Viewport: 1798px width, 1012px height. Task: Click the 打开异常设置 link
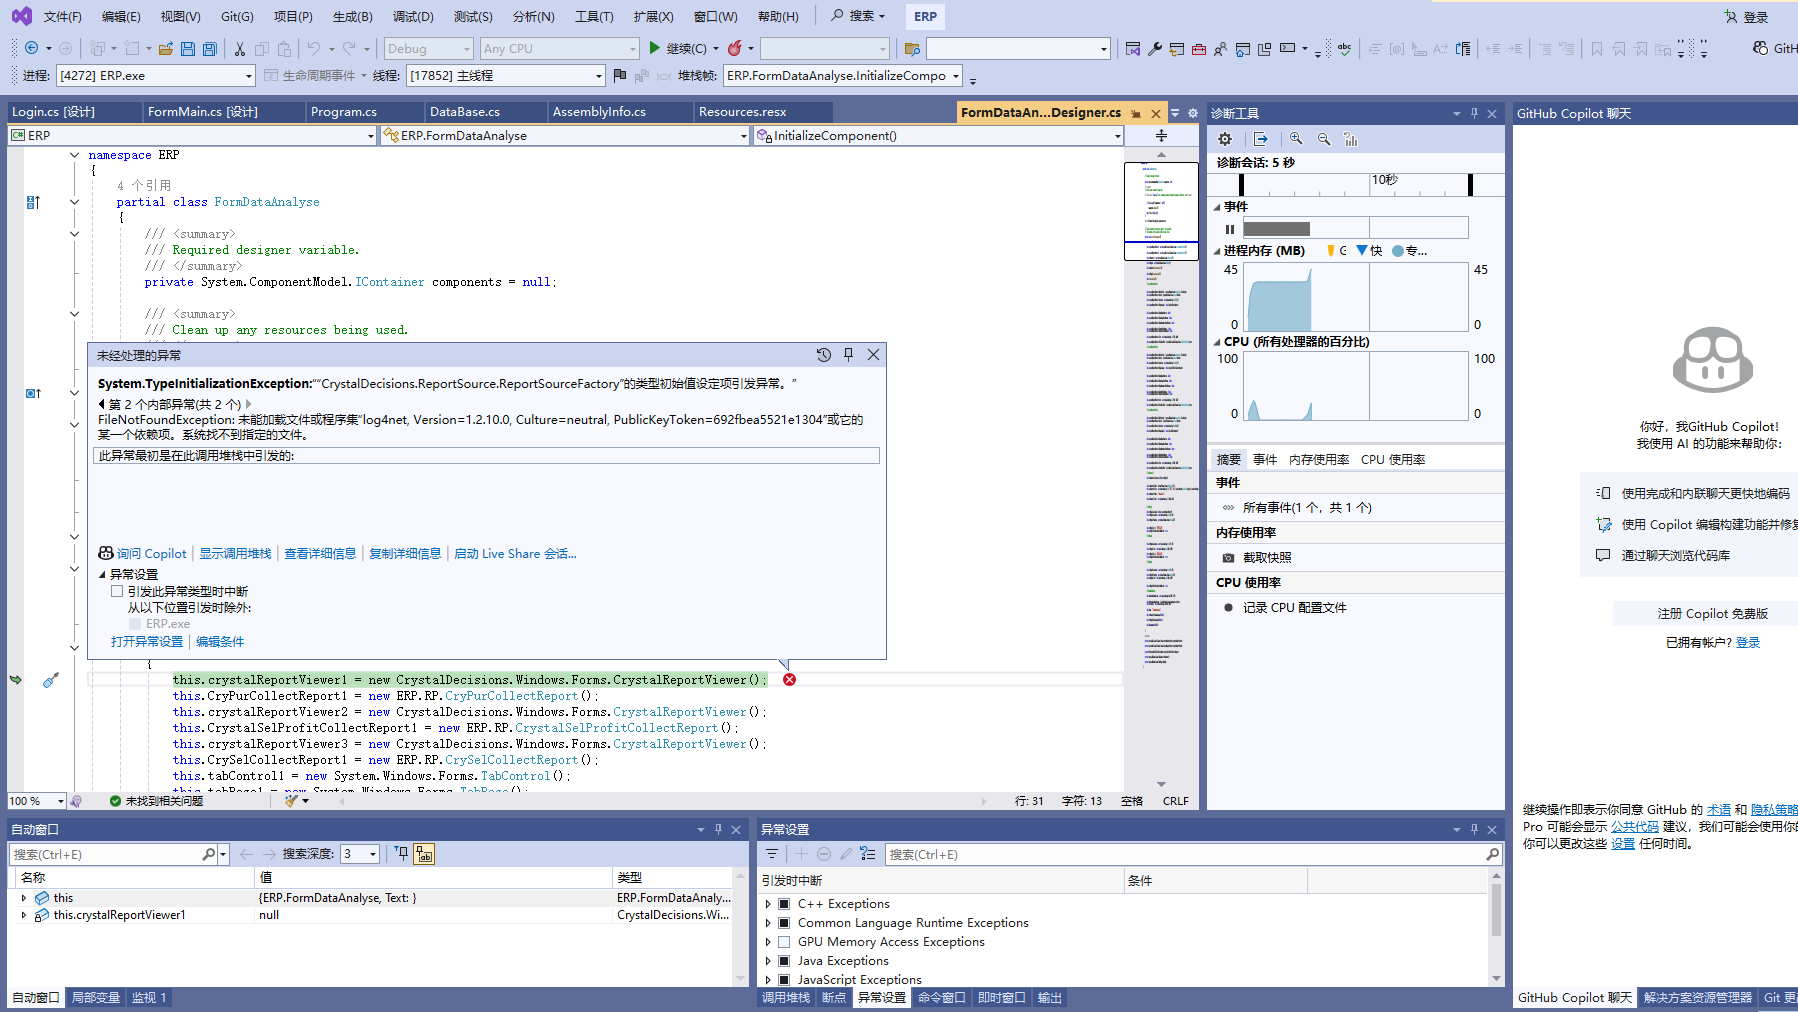[147, 642]
